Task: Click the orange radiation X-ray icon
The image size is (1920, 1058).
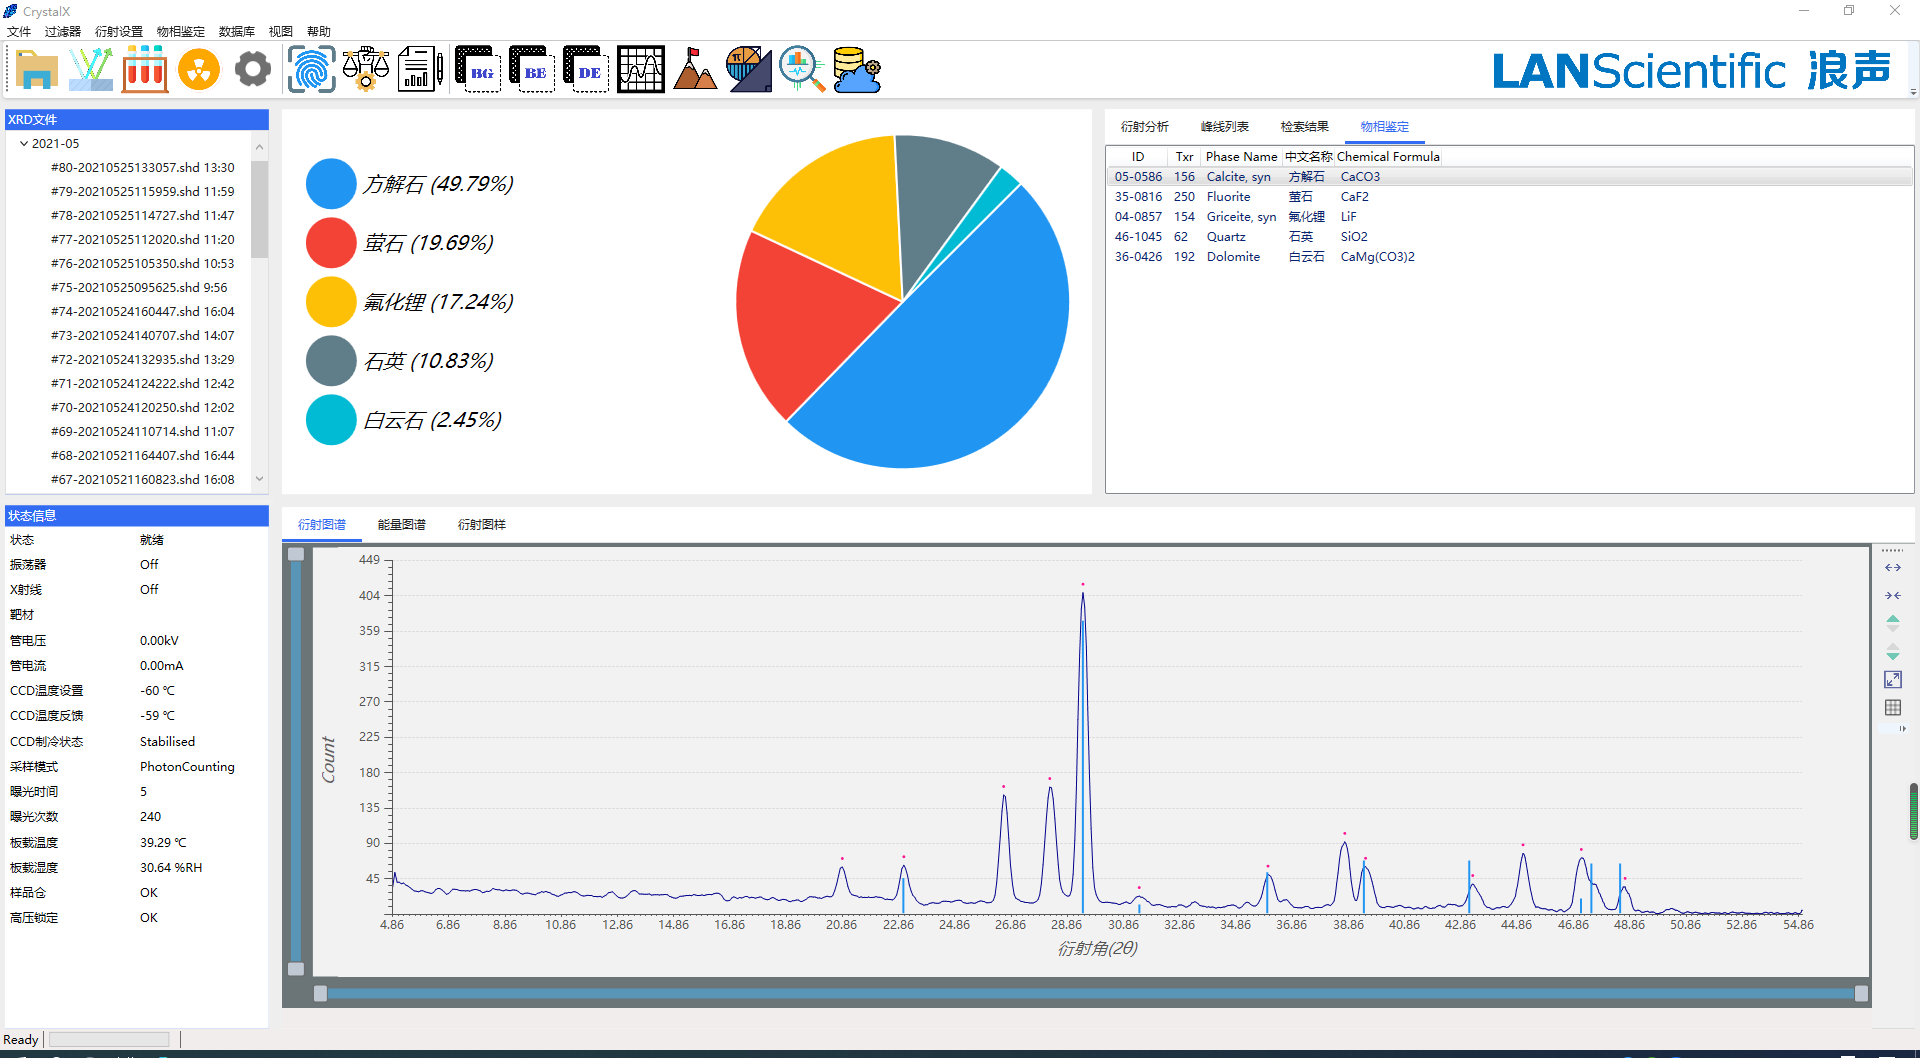Action: tap(199, 70)
